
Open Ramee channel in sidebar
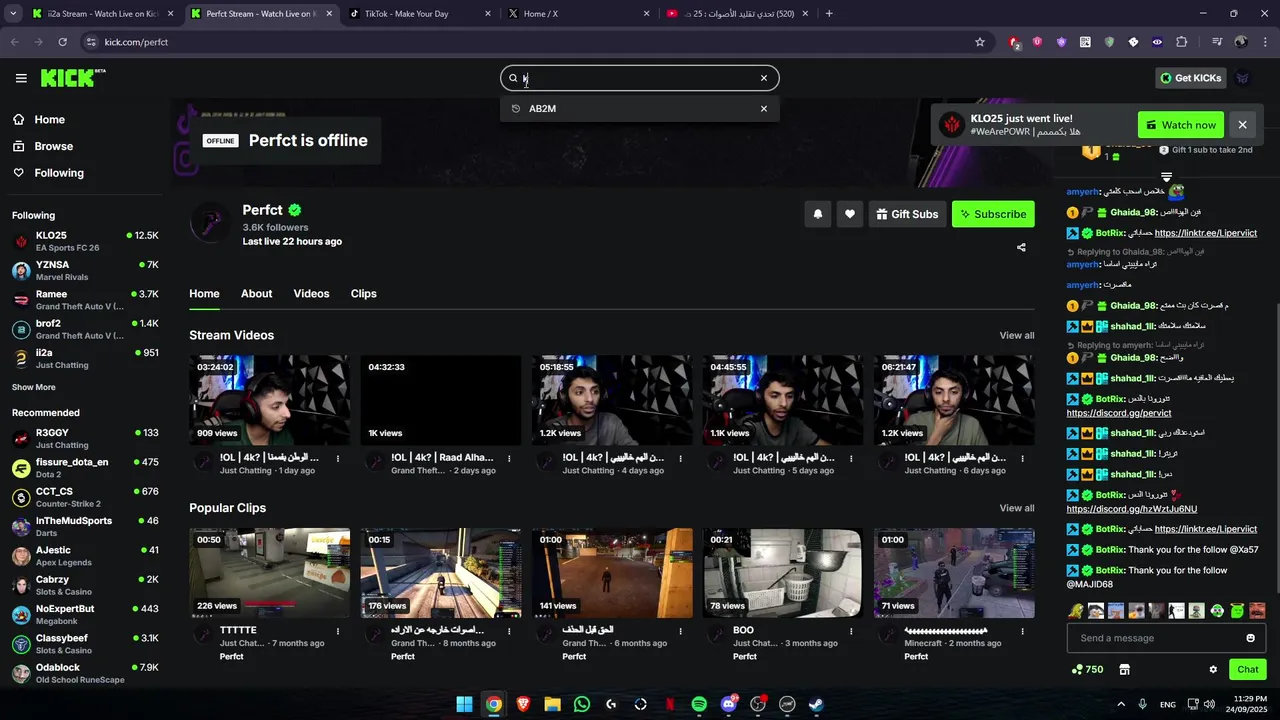pyautogui.click(x=85, y=300)
